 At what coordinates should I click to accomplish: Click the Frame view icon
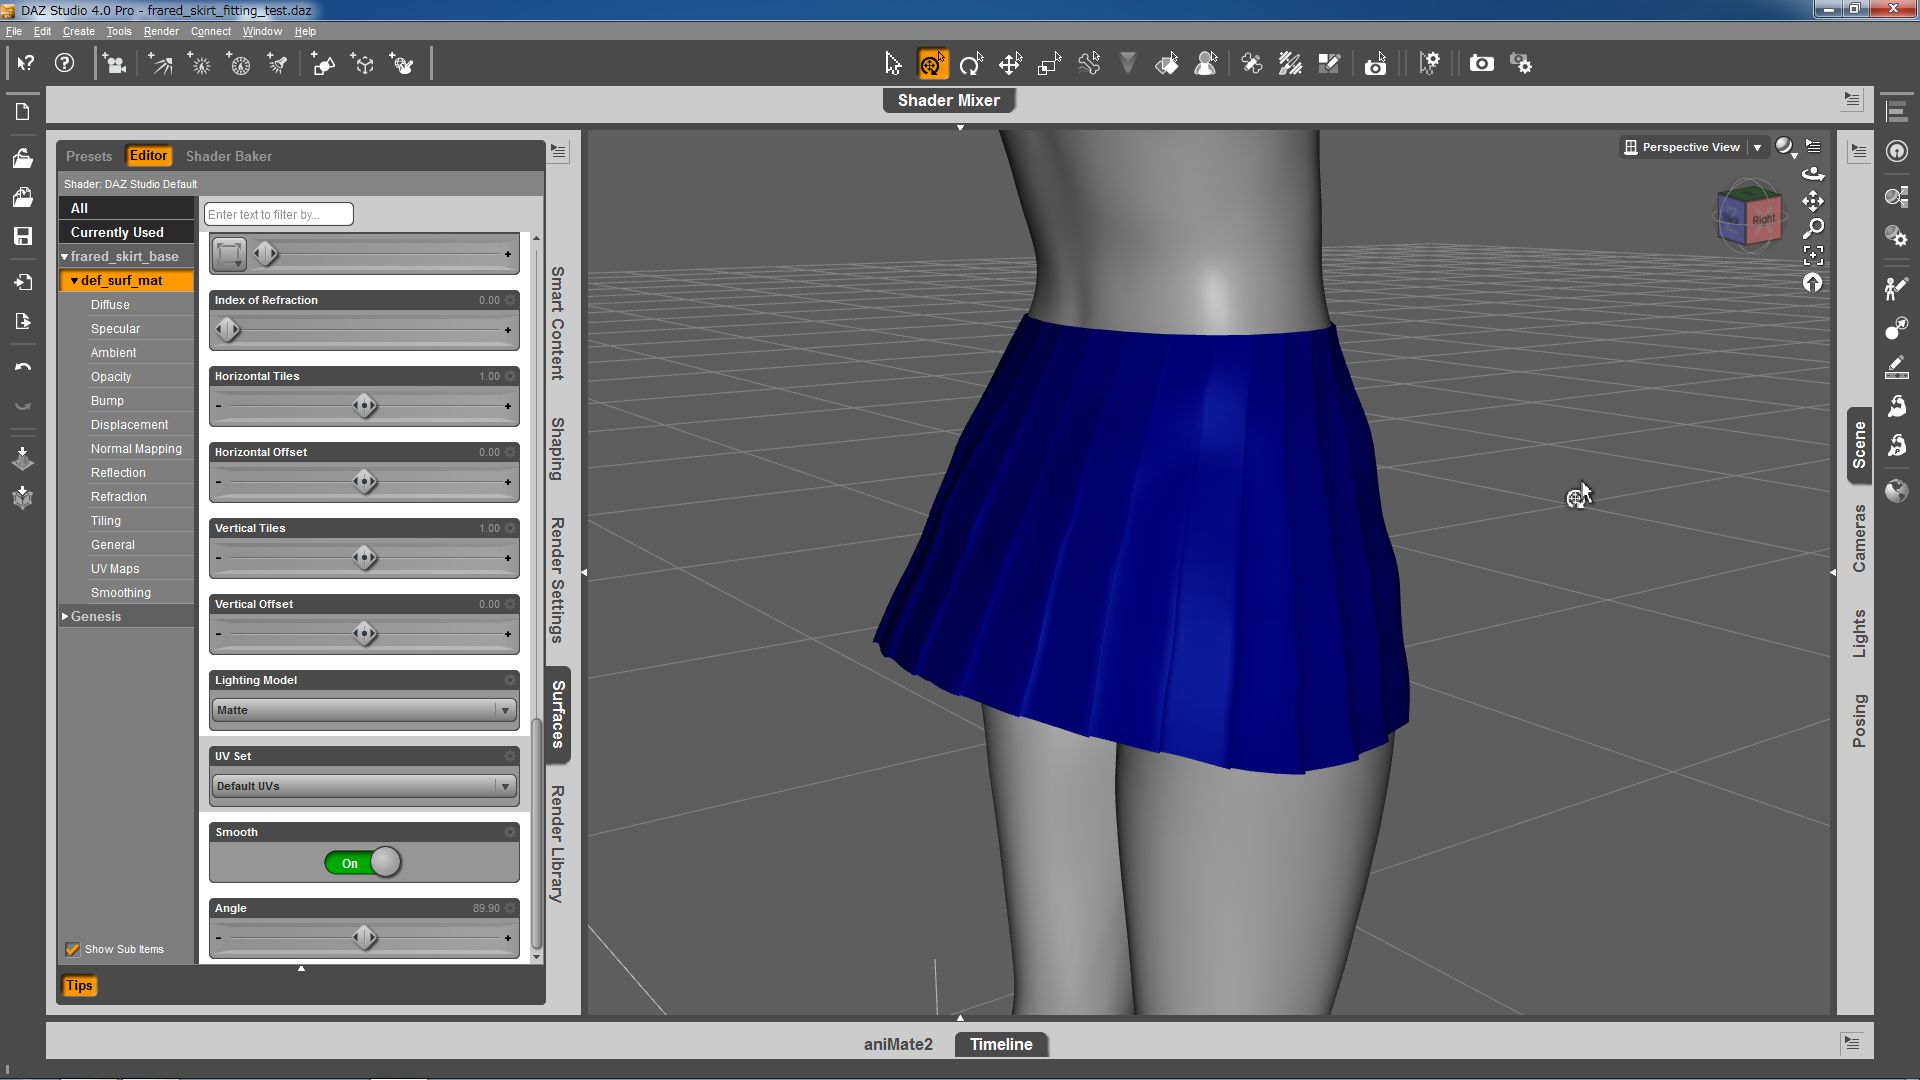(1812, 255)
